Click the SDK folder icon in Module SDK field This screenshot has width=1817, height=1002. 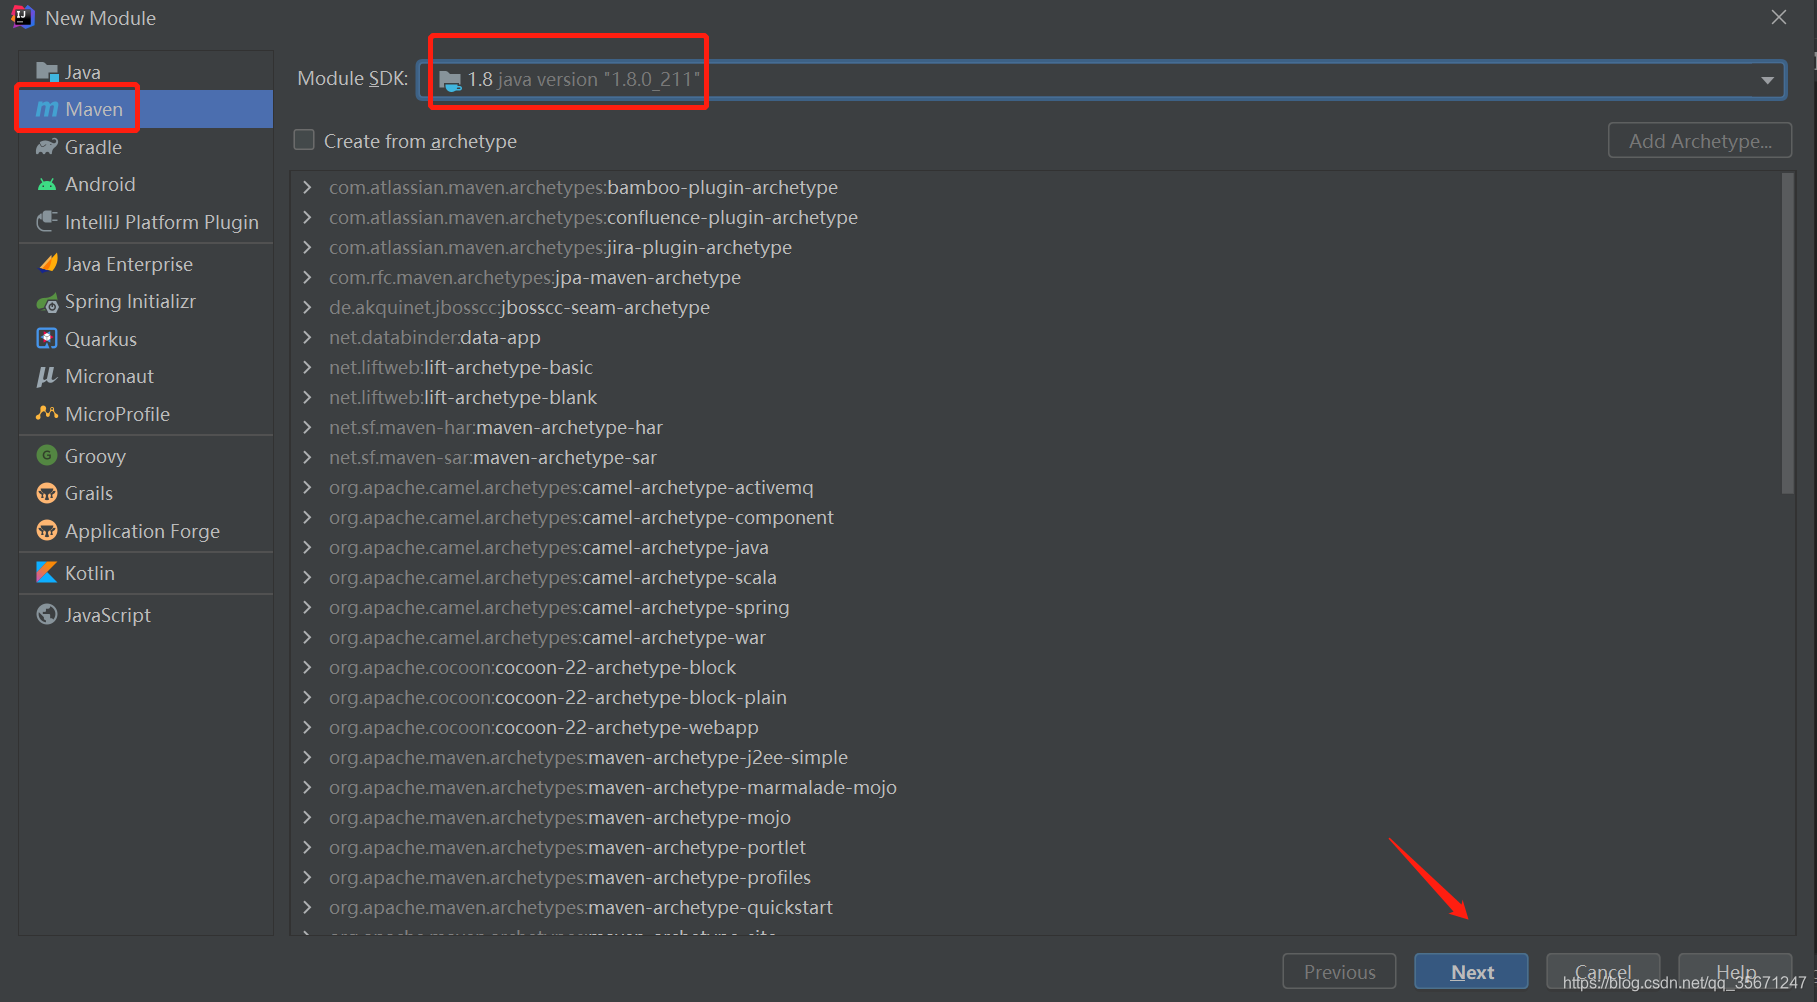450,80
